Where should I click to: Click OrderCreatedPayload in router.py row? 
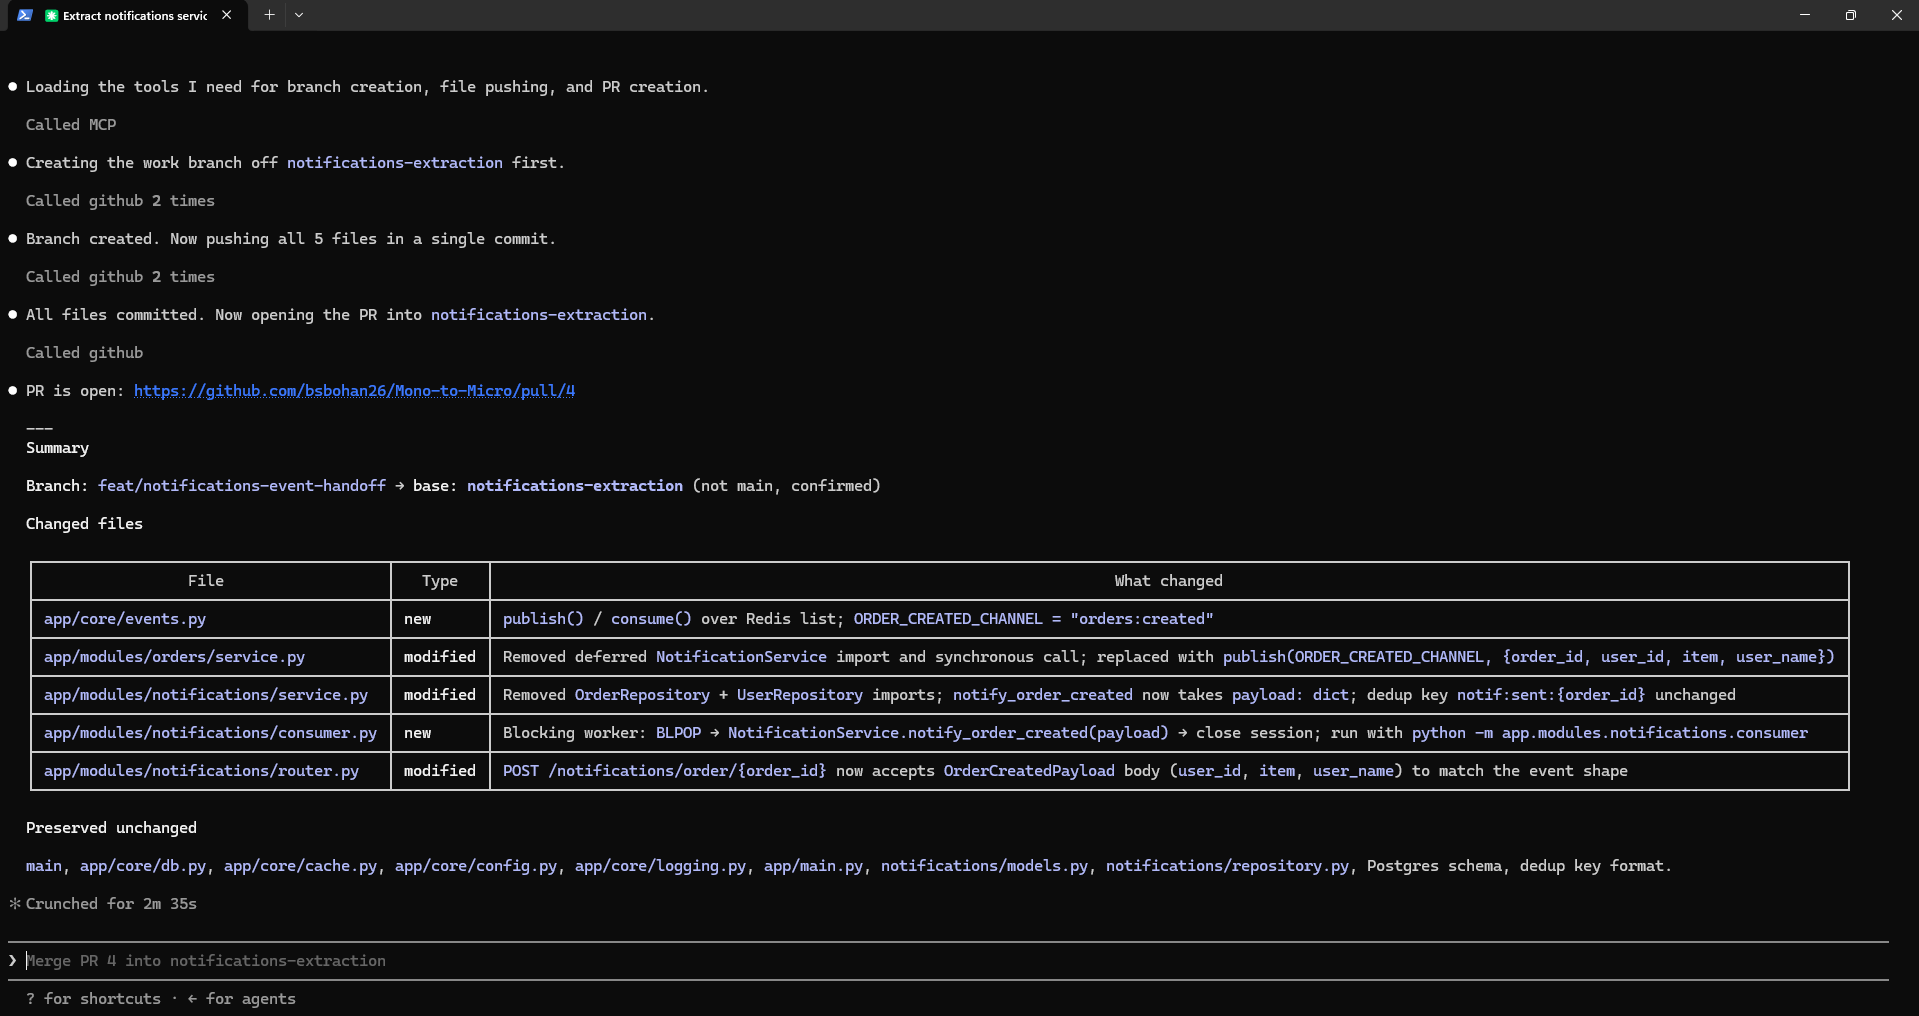tap(1029, 771)
